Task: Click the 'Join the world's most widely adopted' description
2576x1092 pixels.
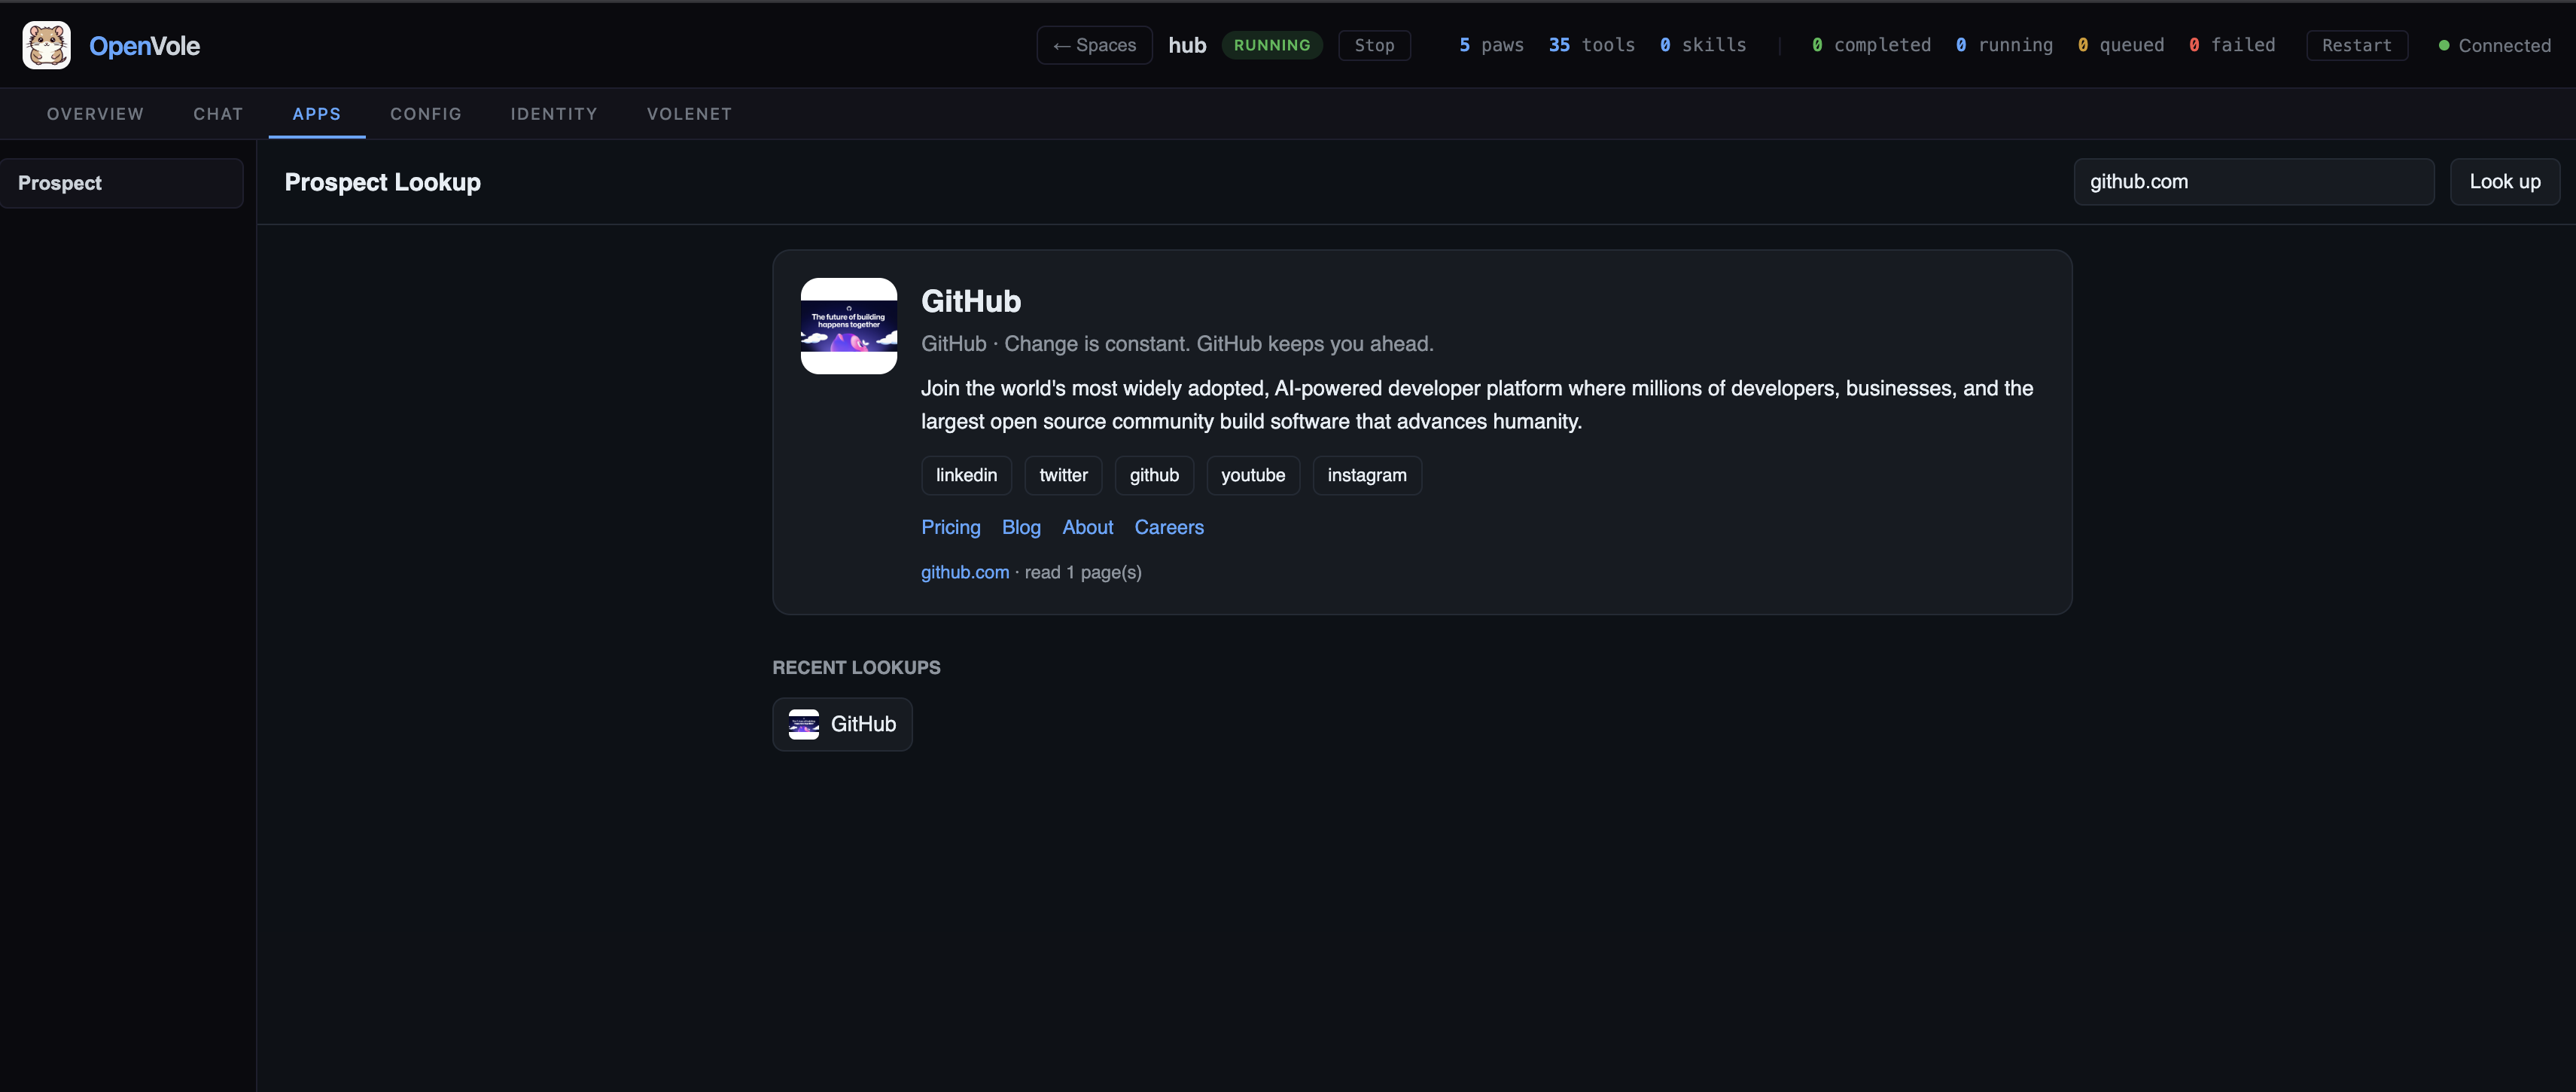Action: [1477, 404]
